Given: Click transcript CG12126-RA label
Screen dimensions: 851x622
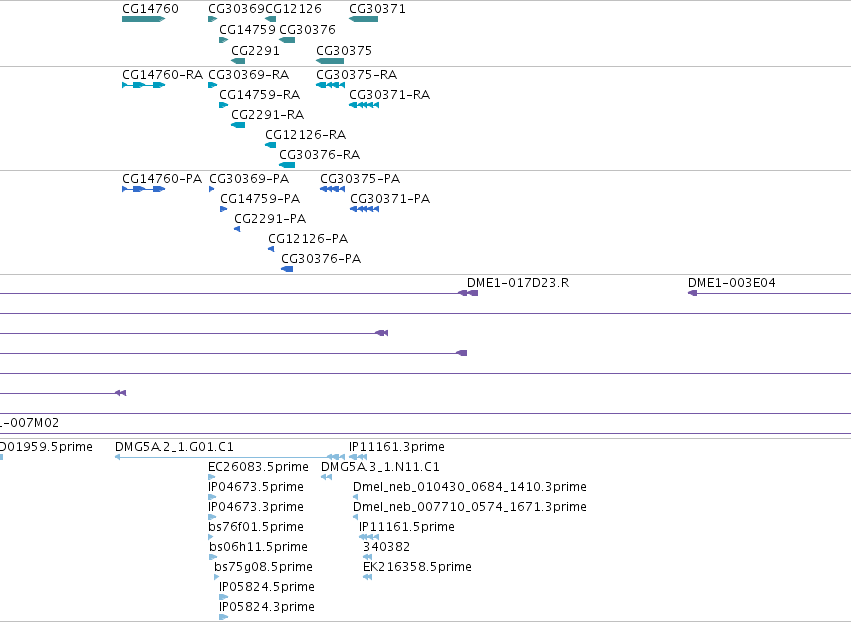Looking at the screenshot, I should pyautogui.click(x=306, y=135).
